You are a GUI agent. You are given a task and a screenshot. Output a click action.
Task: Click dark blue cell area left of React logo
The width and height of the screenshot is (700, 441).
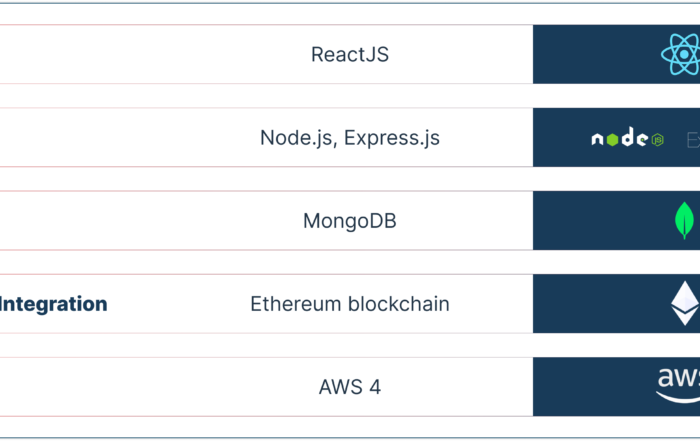[x=596, y=54]
